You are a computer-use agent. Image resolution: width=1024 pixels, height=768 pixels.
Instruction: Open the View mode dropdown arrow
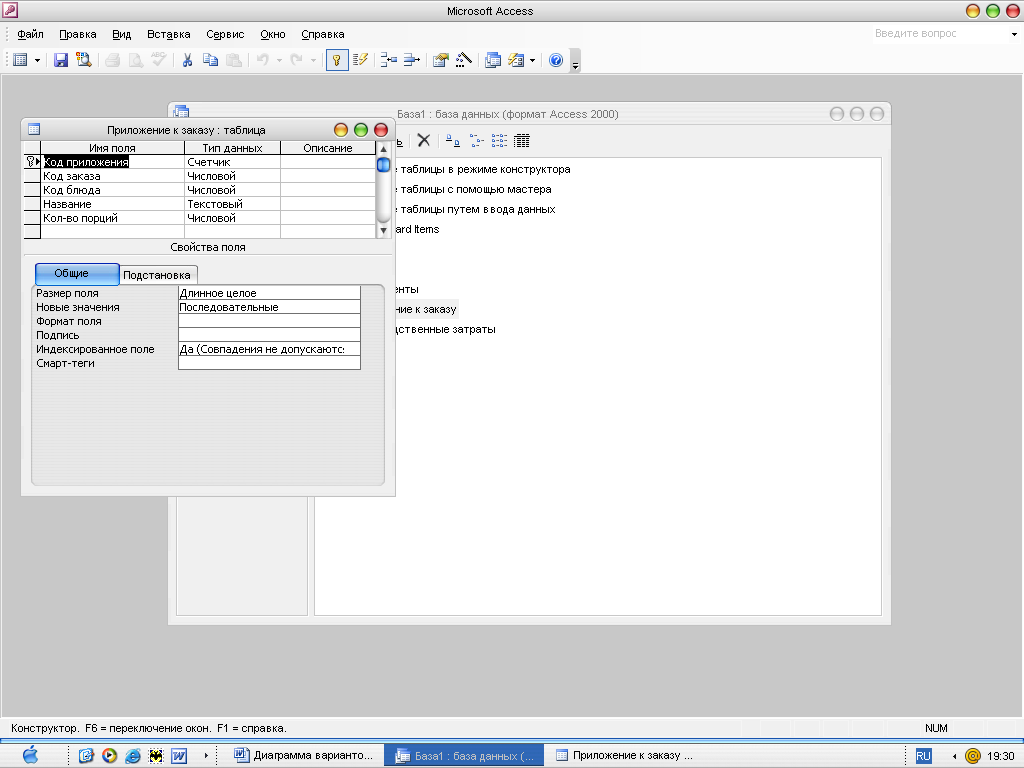(x=37, y=61)
